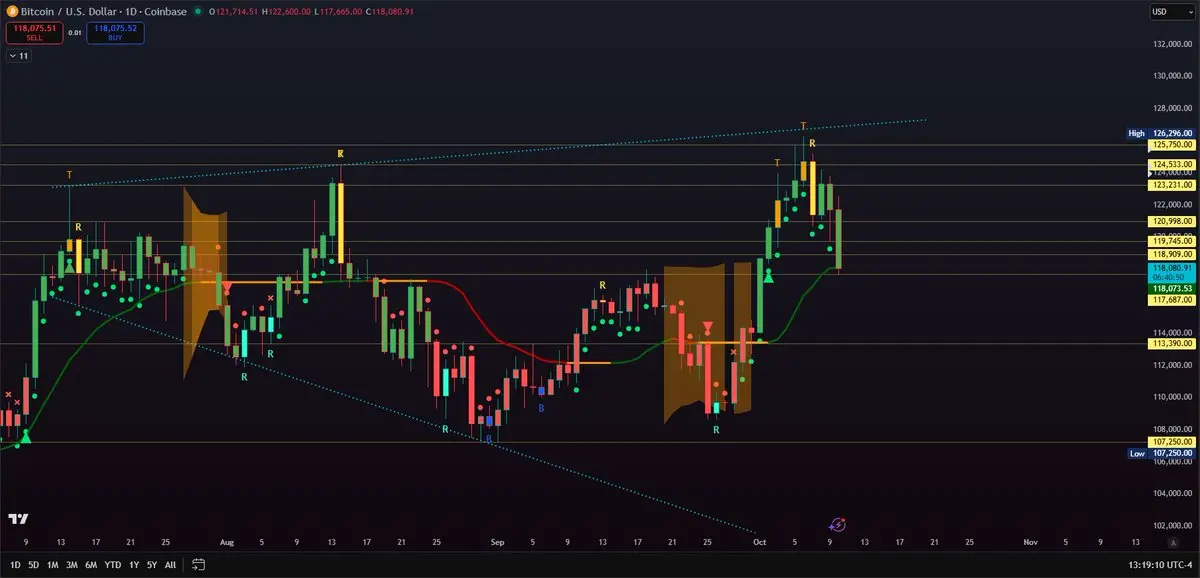This screenshot has height=578, width=1200.
Task: Click the Oct label on time axis
Action: click(x=760, y=541)
